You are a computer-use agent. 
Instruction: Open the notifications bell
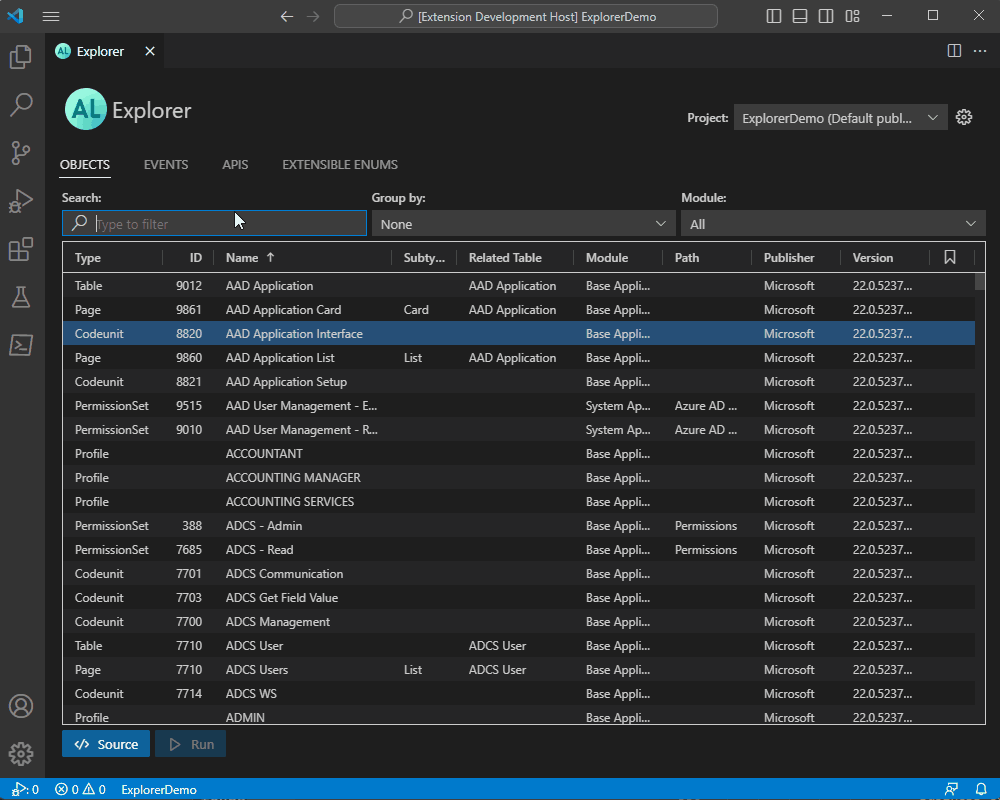point(981,789)
